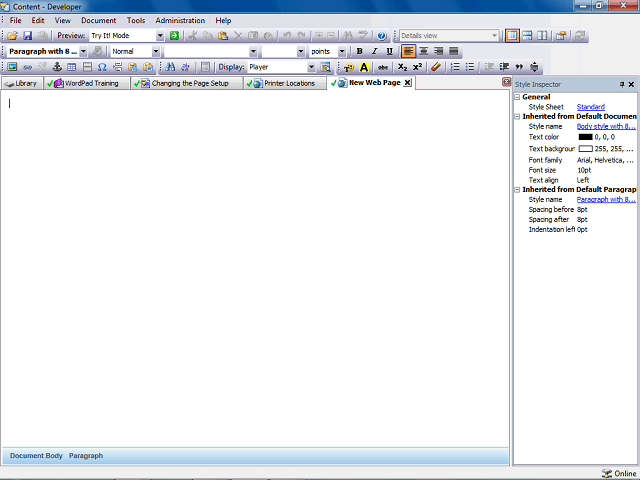The image size is (640, 480).
Task: Click the vertical split layout icon
Action: pos(542,36)
